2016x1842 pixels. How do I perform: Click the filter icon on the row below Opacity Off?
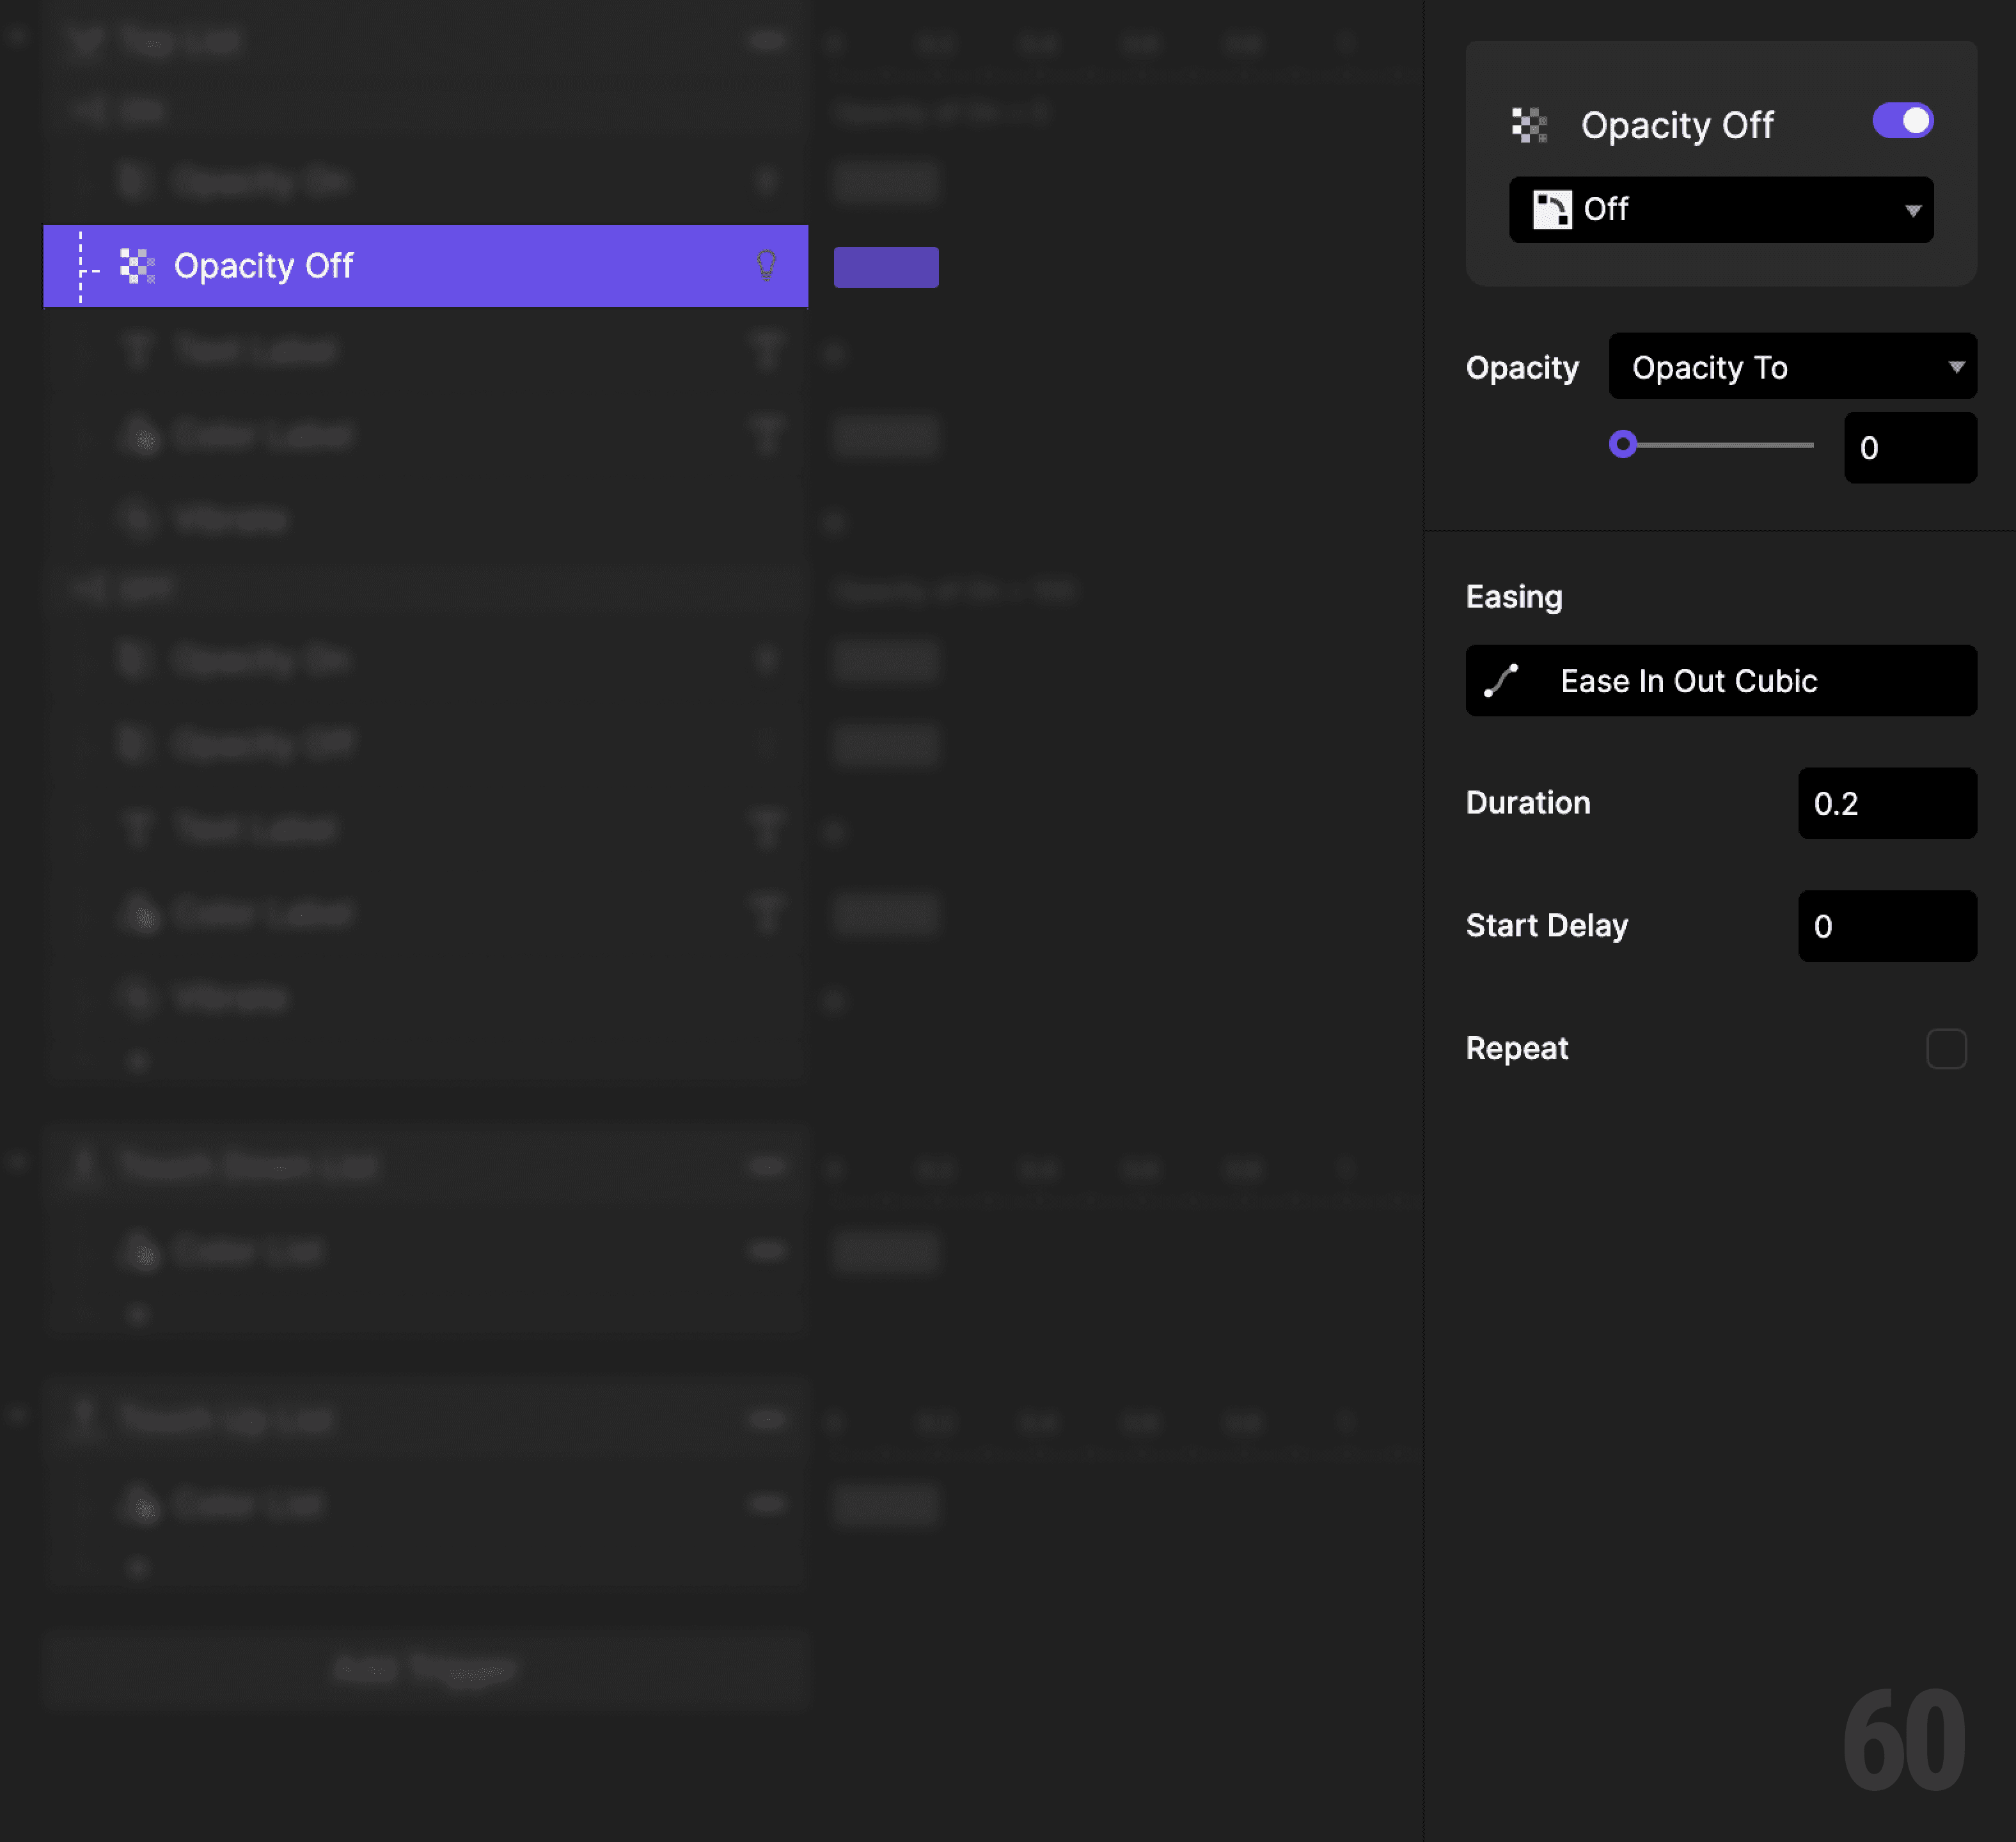(x=768, y=351)
